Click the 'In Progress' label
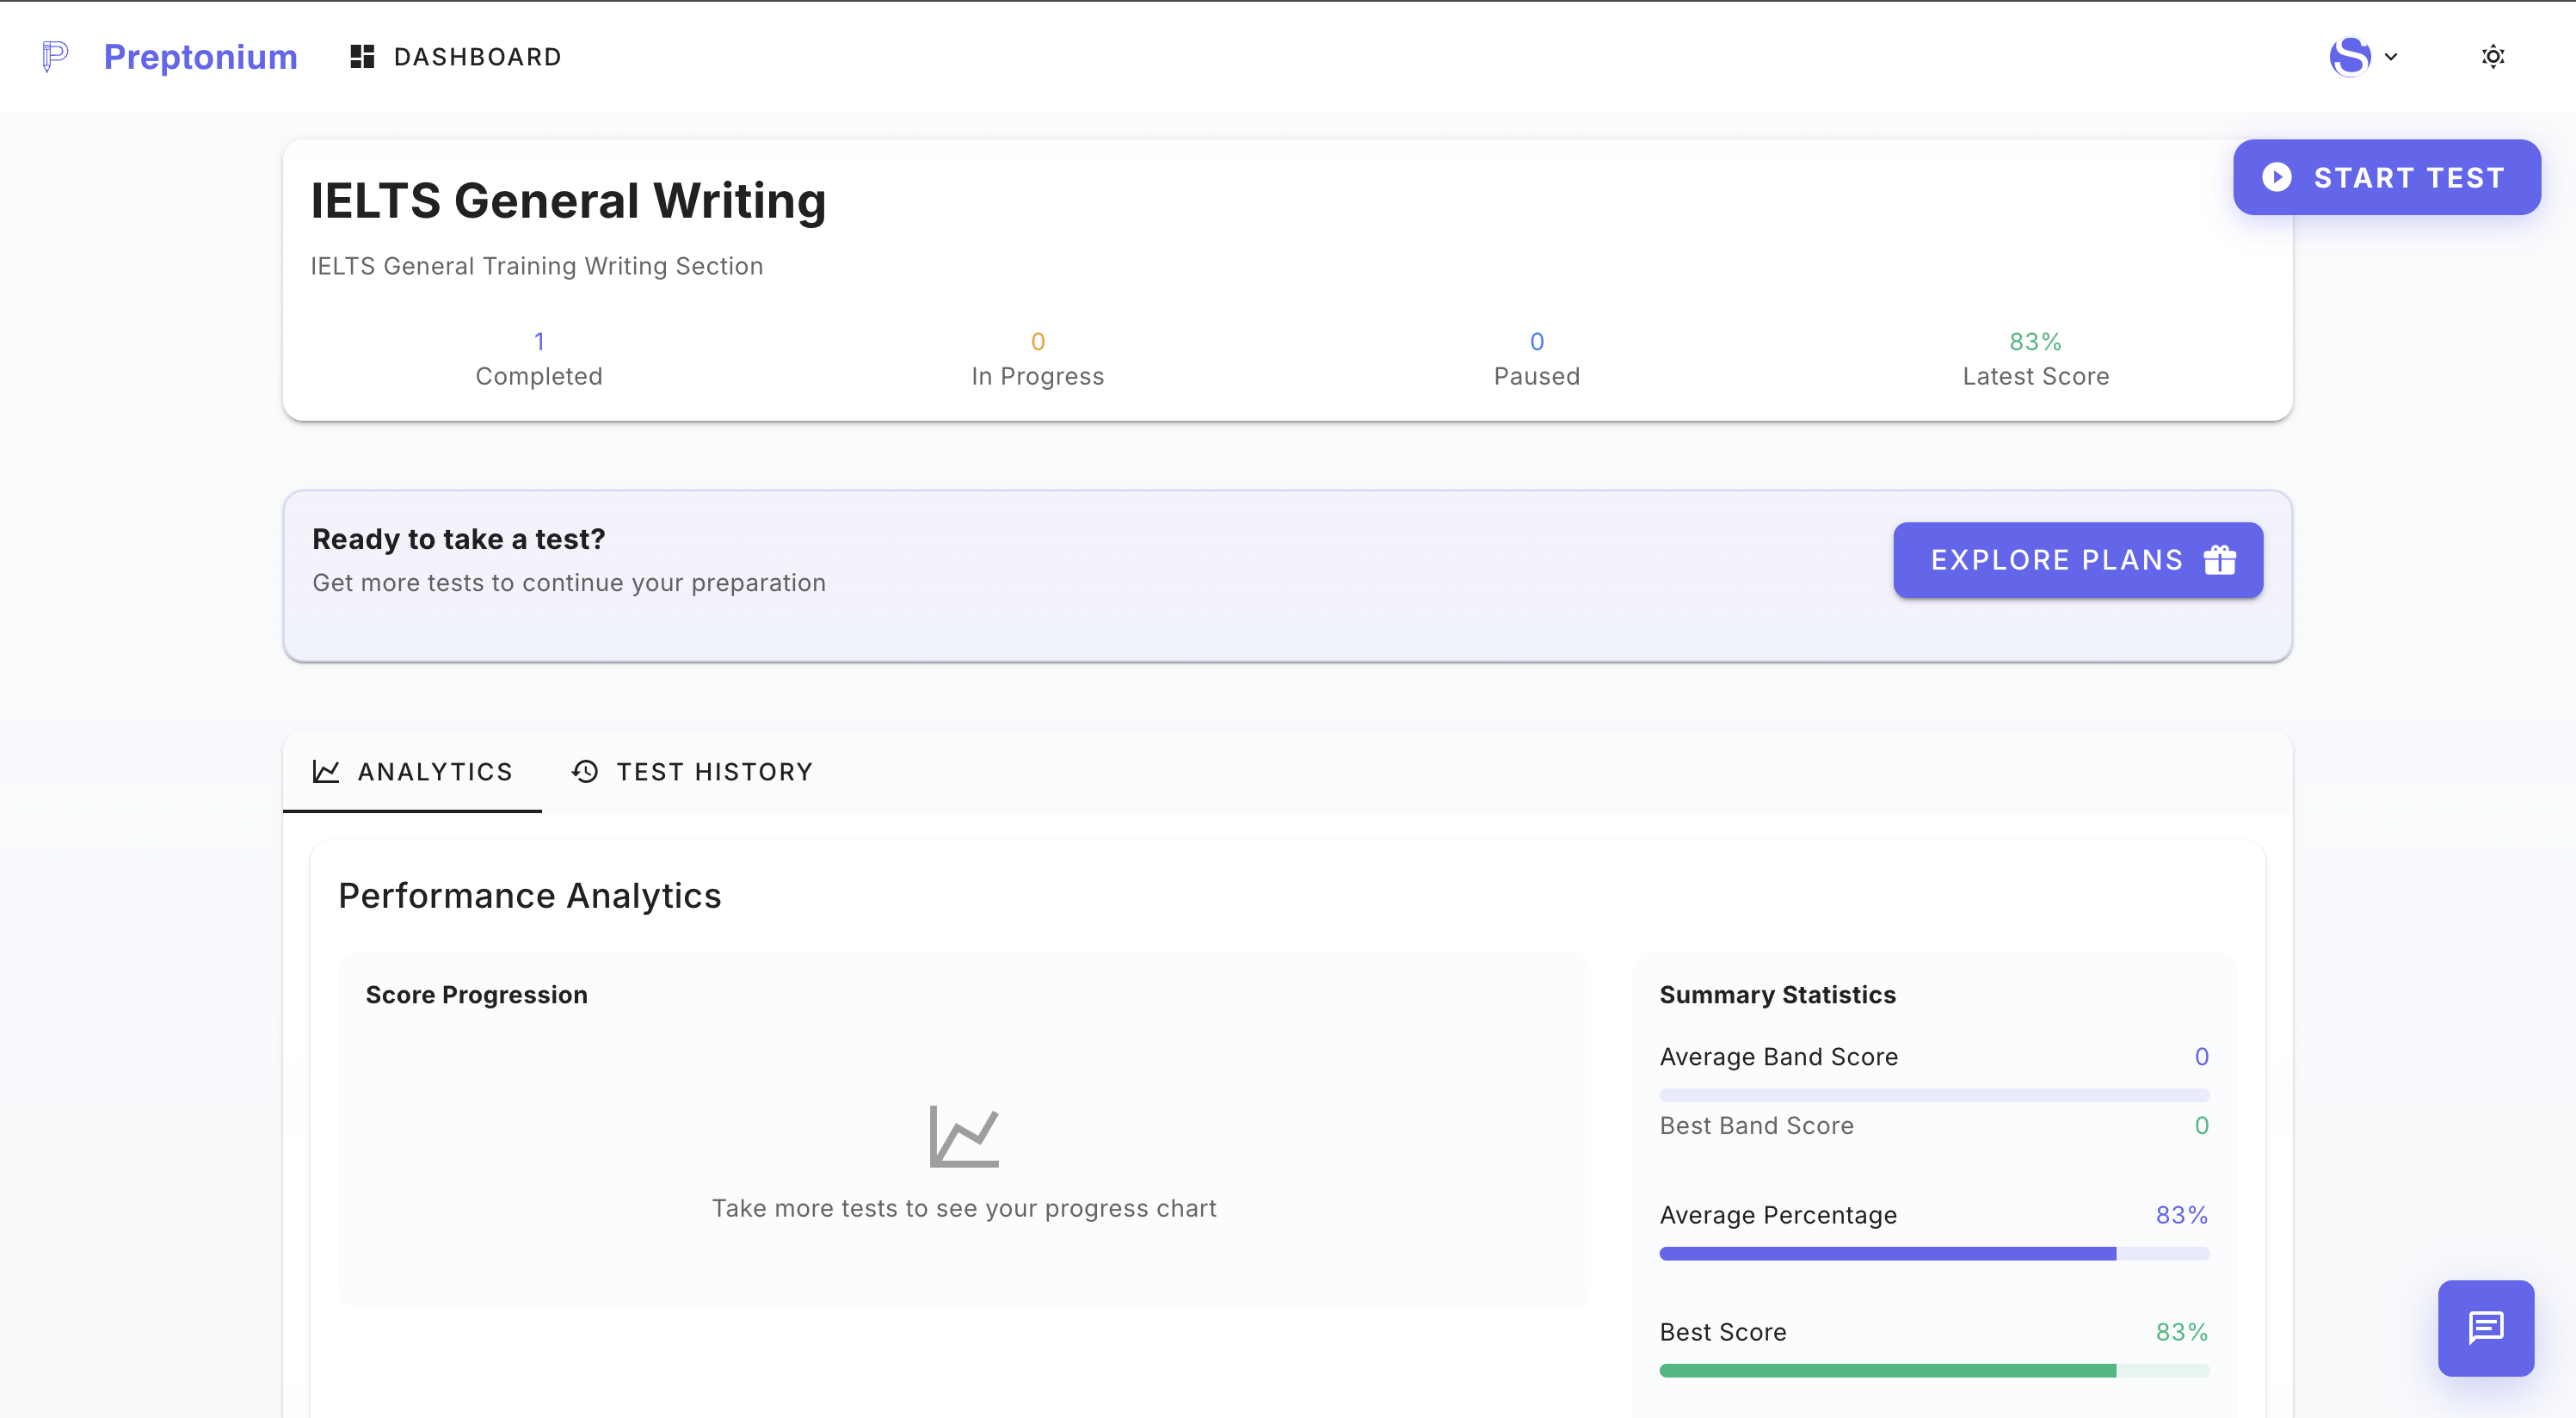 [1038, 376]
